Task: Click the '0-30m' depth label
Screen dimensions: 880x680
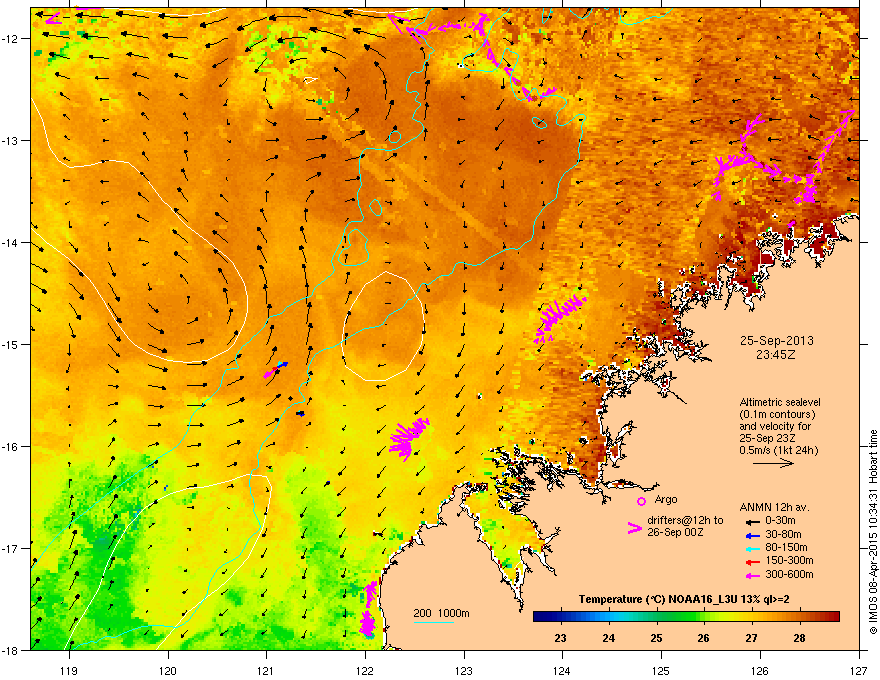Action: click(x=780, y=521)
